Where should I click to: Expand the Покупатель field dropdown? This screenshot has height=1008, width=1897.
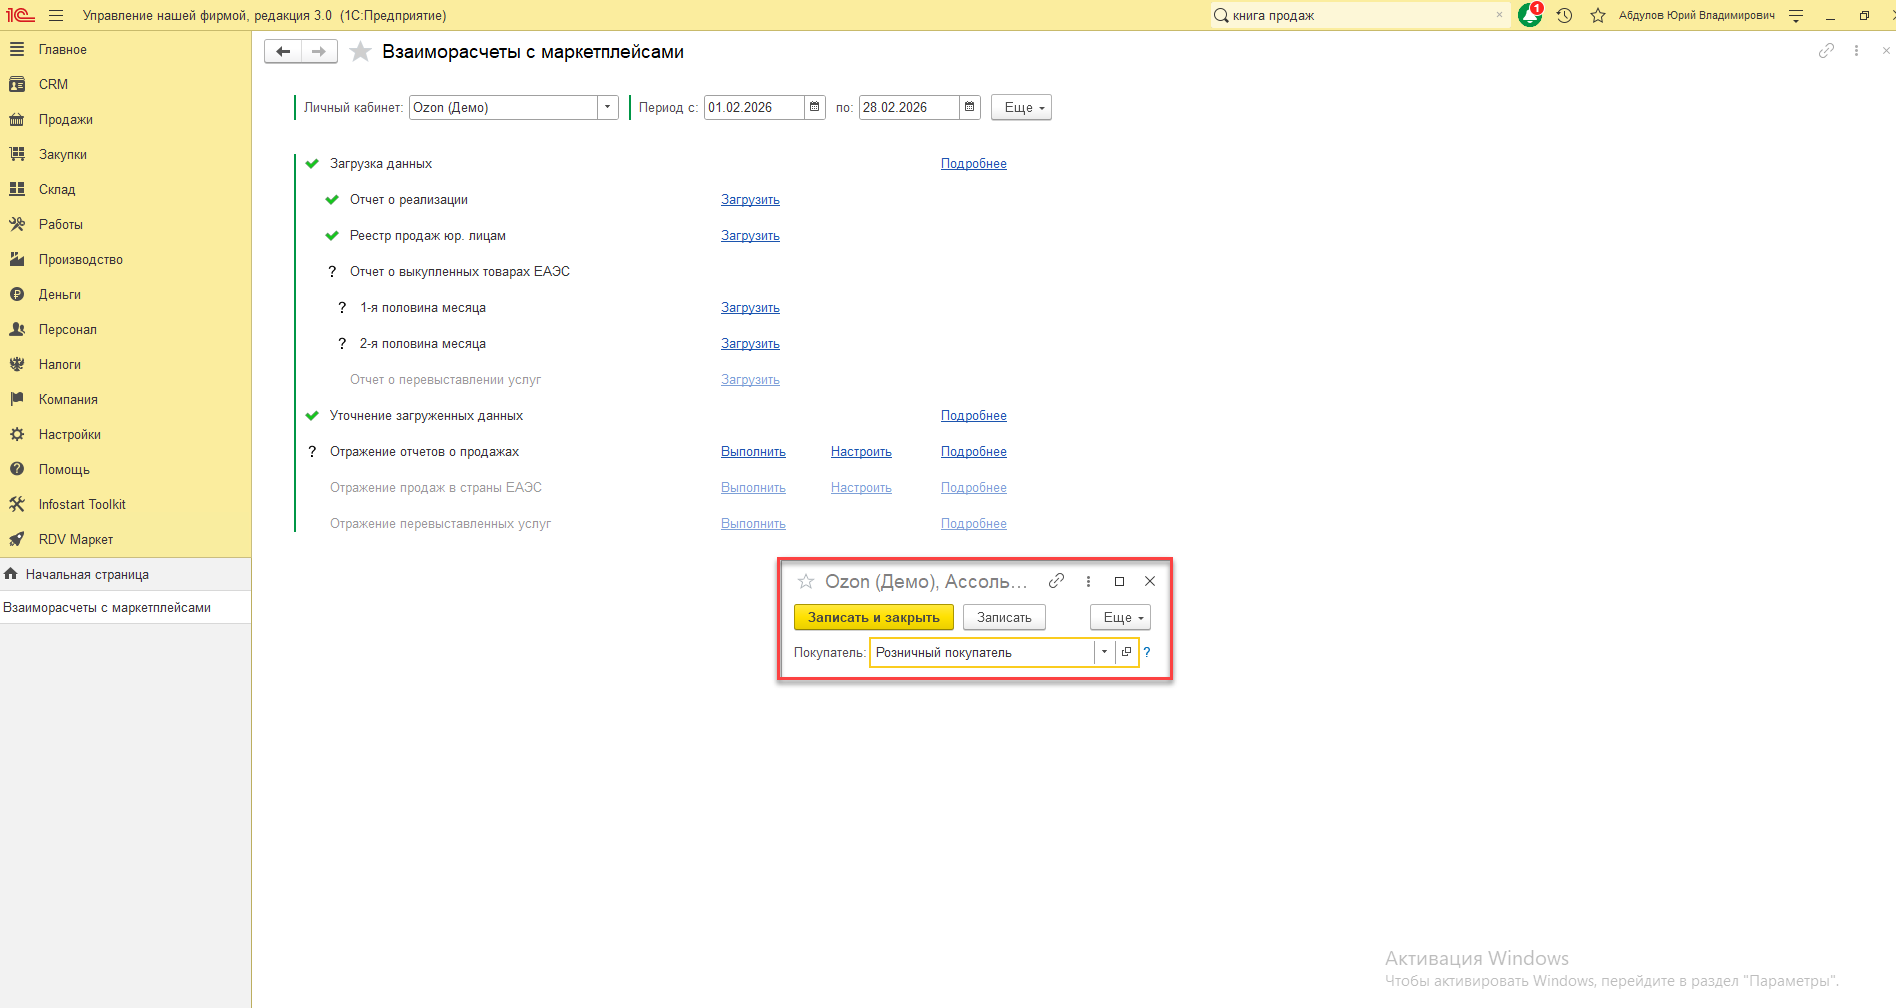[1104, 652]
